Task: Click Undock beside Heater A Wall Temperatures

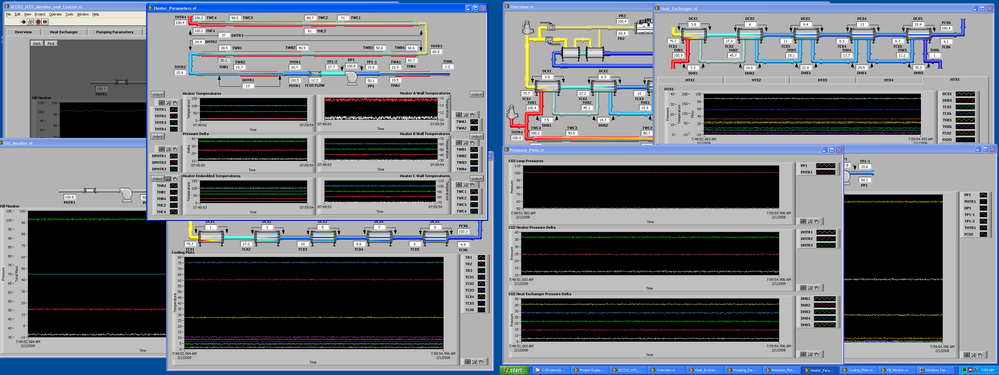Action: coord(477,94)
